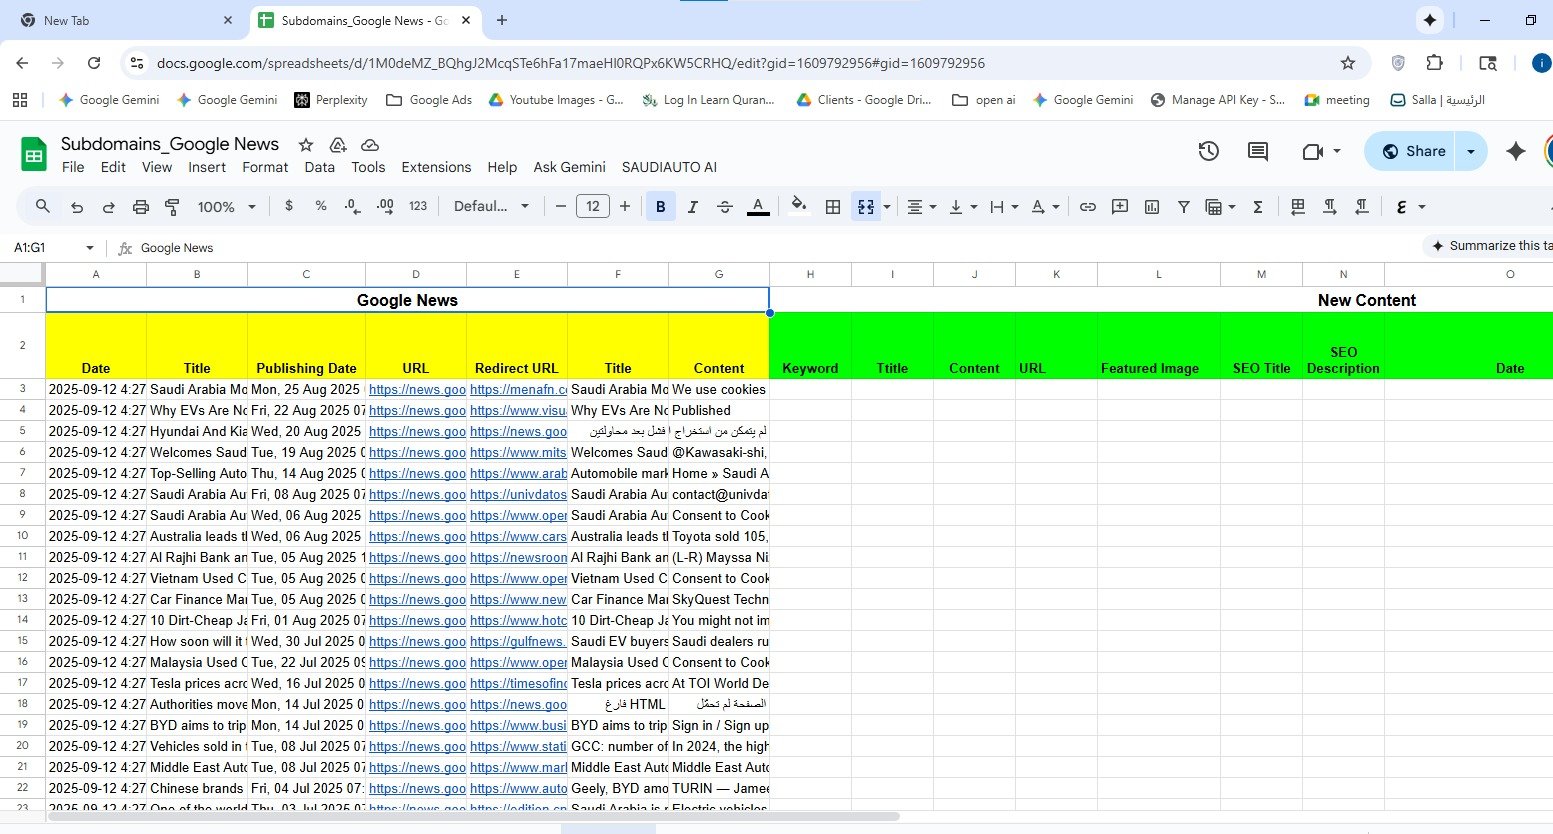Click the fill color paint bucket
This screenshot has height=834, width=1553.
click(798, 207)
